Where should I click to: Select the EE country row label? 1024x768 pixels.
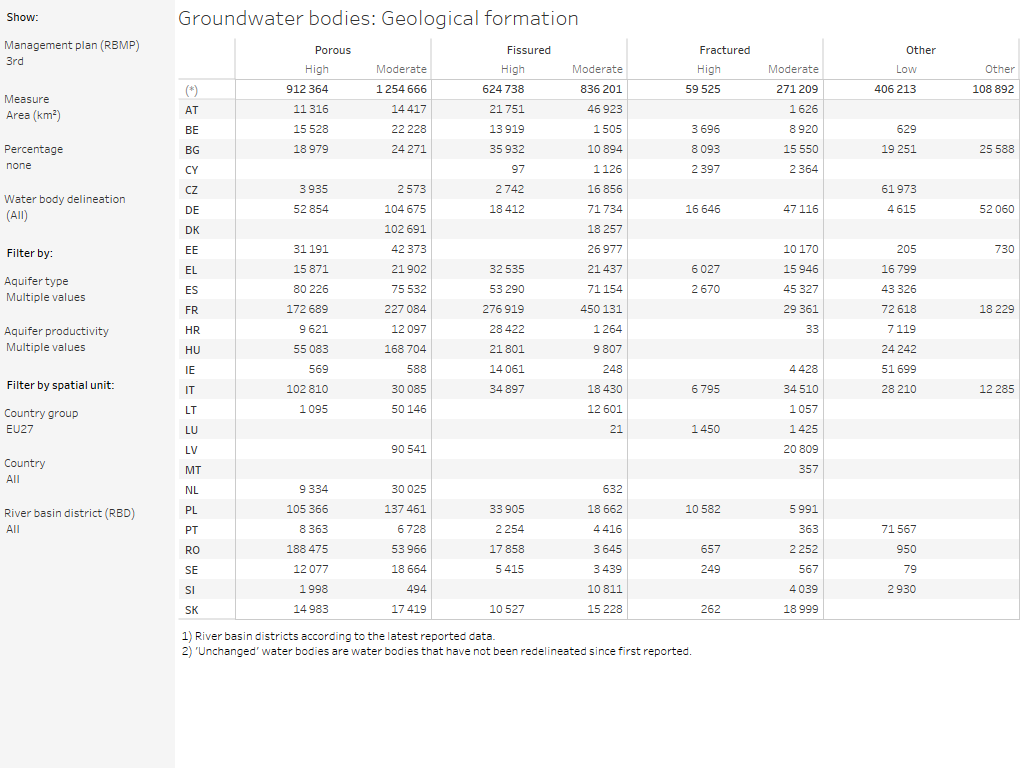tap(191, 250)
